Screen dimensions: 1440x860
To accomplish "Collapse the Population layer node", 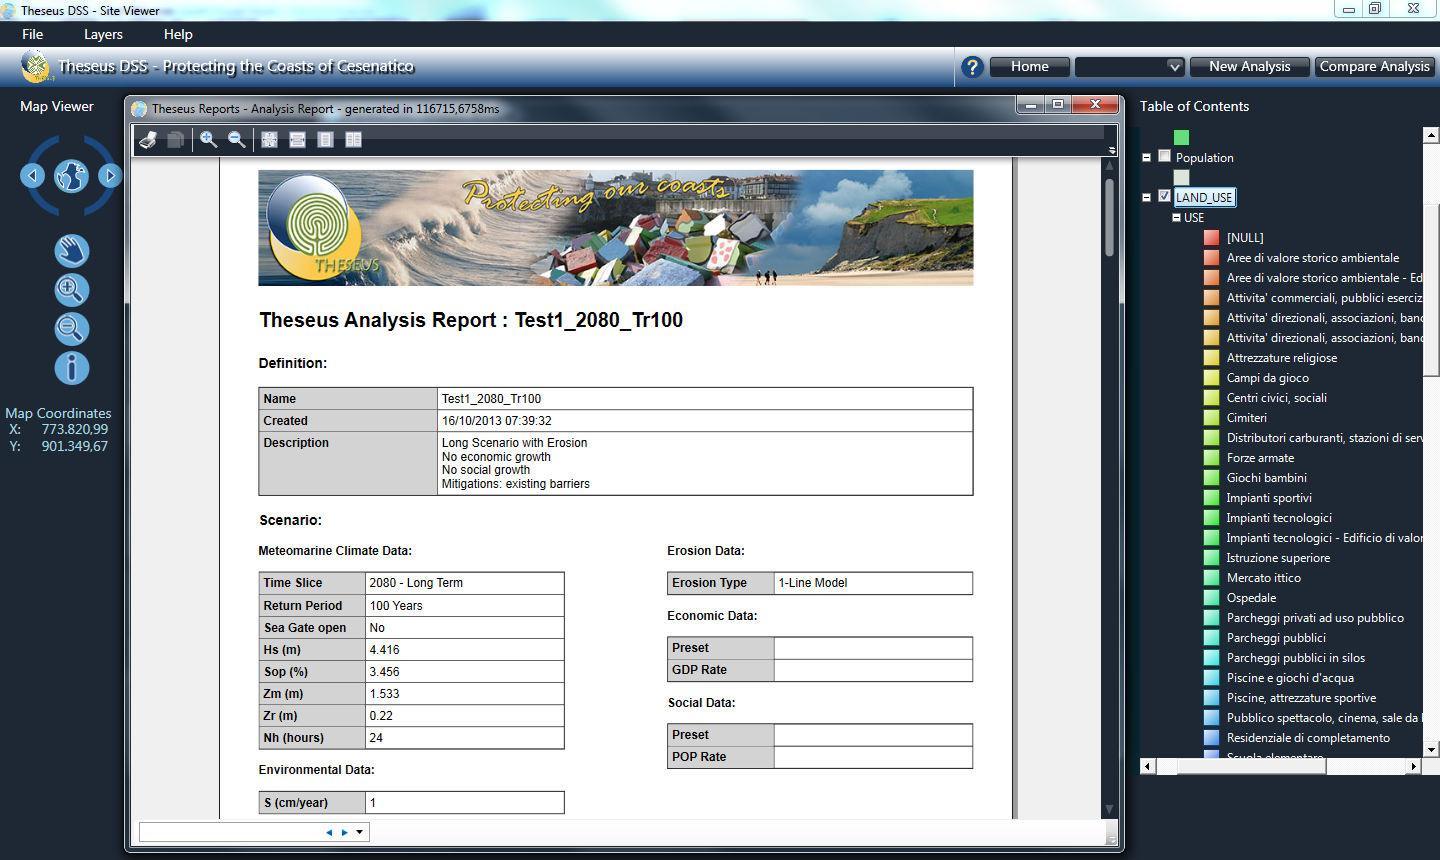I will tap(1146, 157).
